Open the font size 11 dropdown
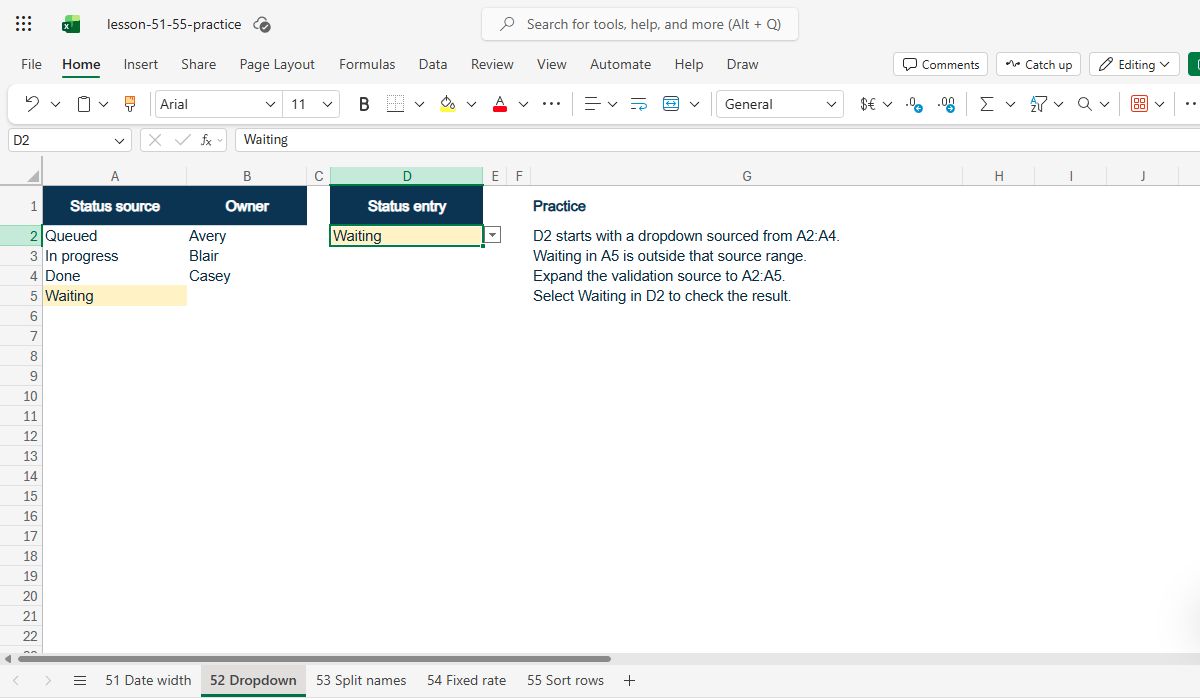The width and height of the screenshot is (1200, 700). 327,104
